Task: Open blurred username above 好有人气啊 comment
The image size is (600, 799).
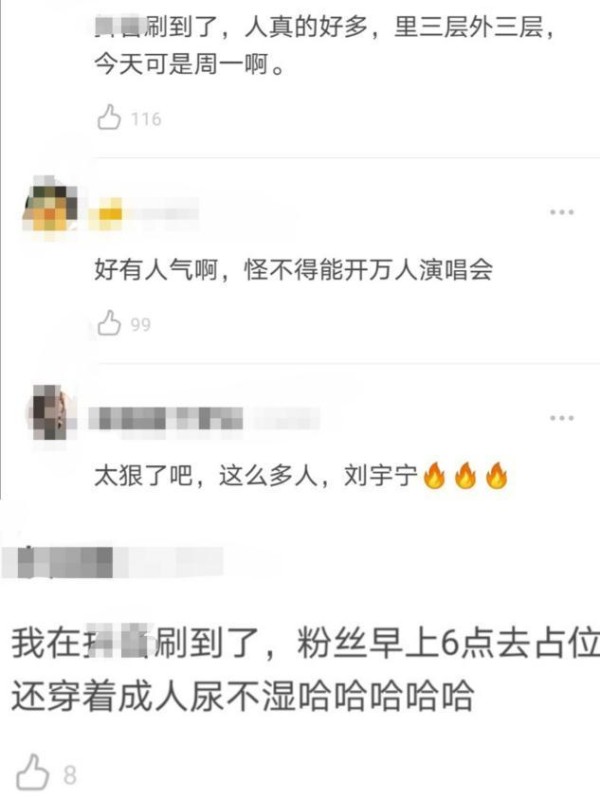Action: (x=144, y=213)
